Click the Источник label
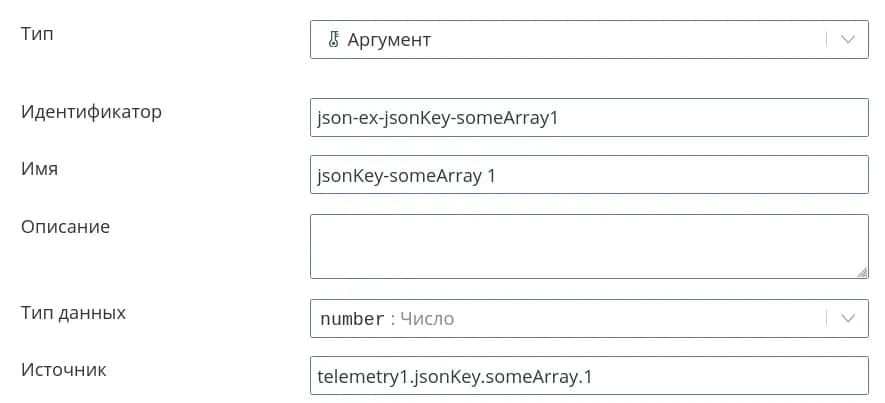 63,370
